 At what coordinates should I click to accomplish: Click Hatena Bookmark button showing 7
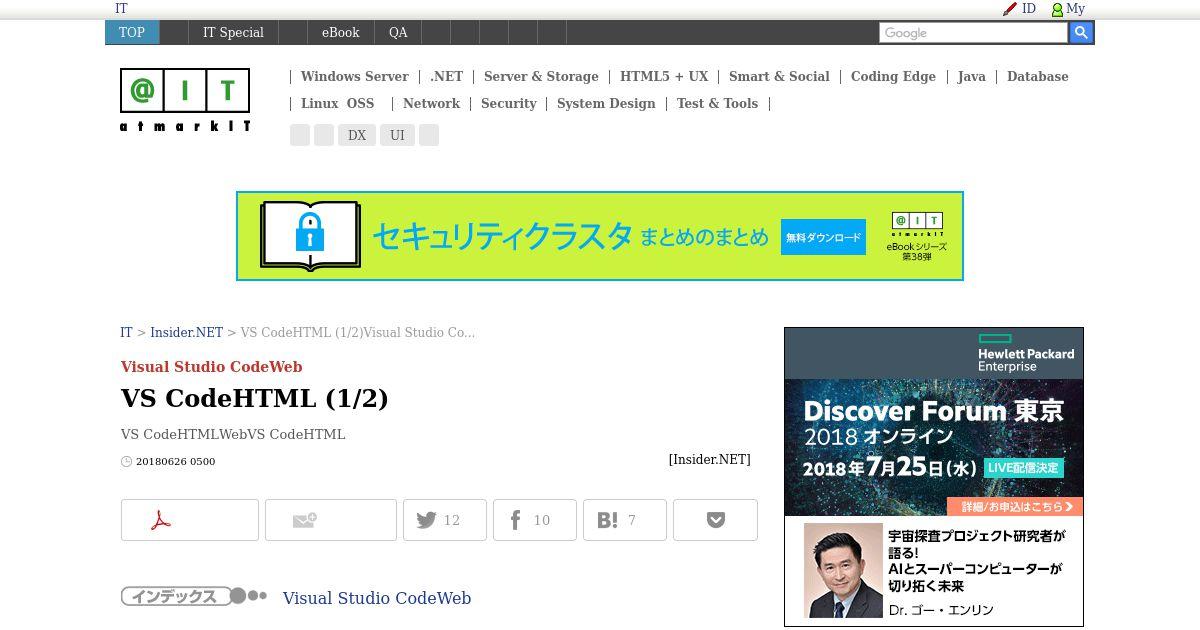[625, 520]
